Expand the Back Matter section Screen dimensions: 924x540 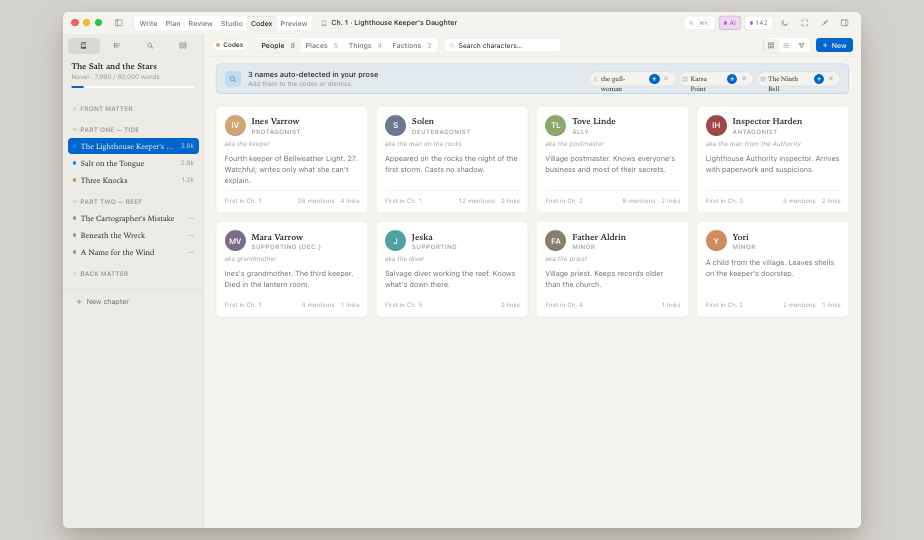[104, 273]
